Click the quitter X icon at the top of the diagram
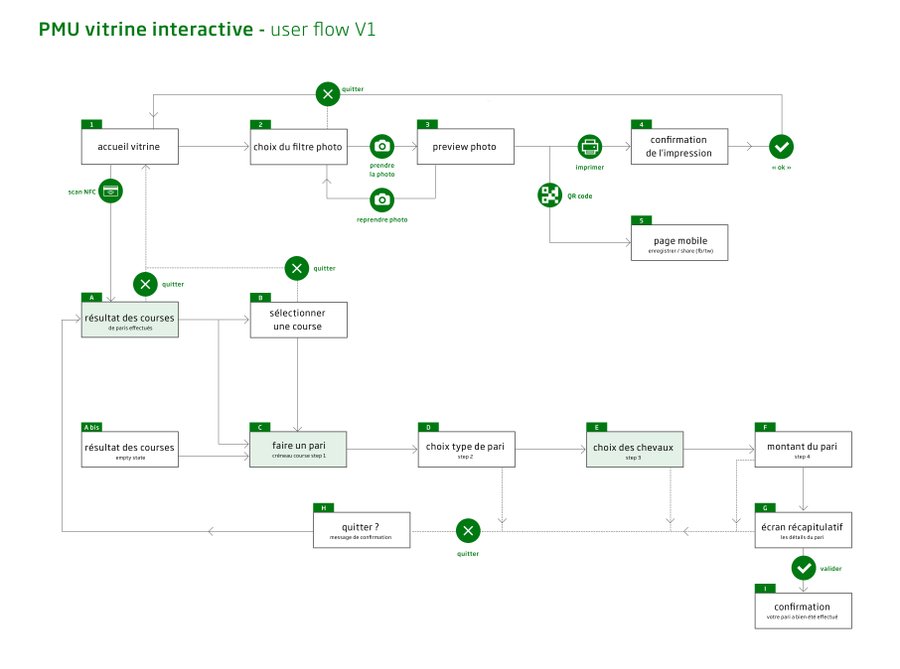 coord(327,94)
